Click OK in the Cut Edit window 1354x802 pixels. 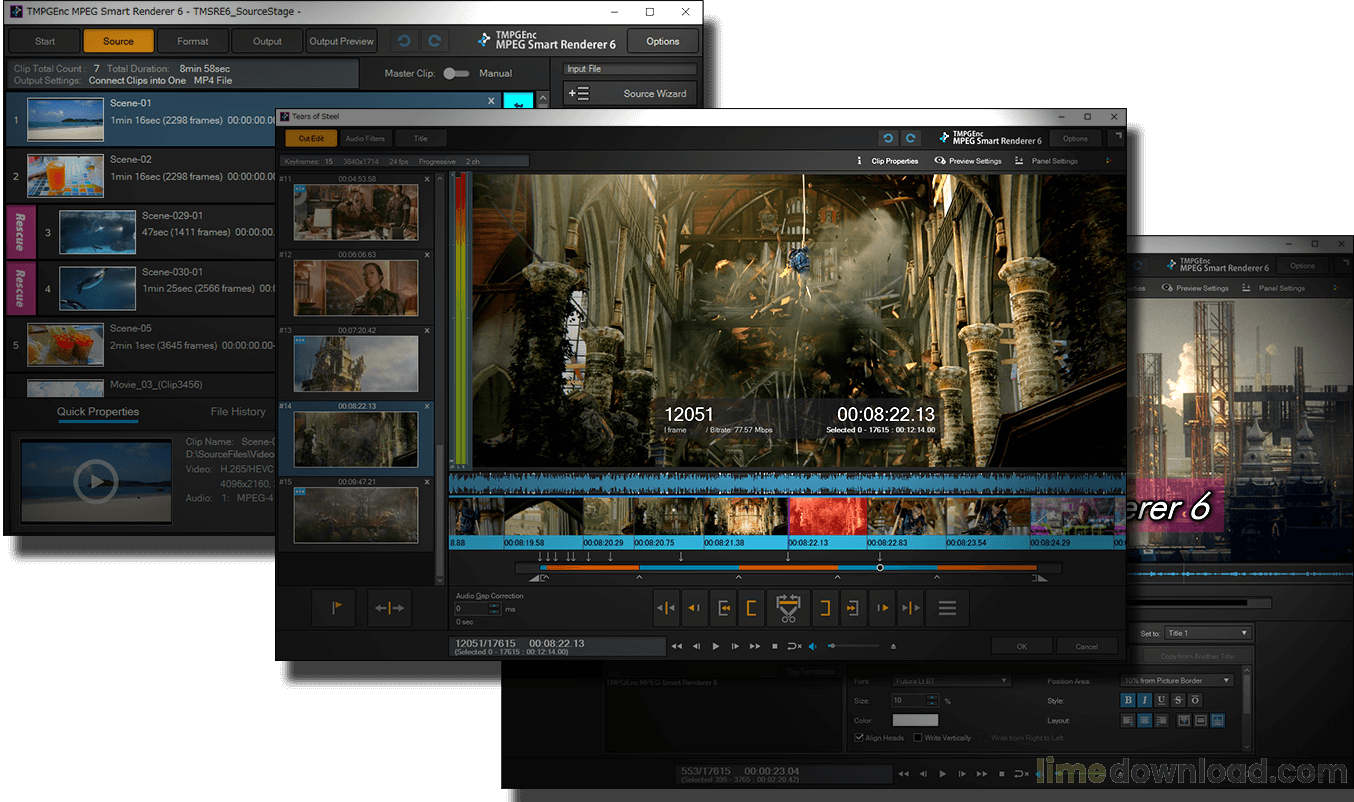[1021, 646]
